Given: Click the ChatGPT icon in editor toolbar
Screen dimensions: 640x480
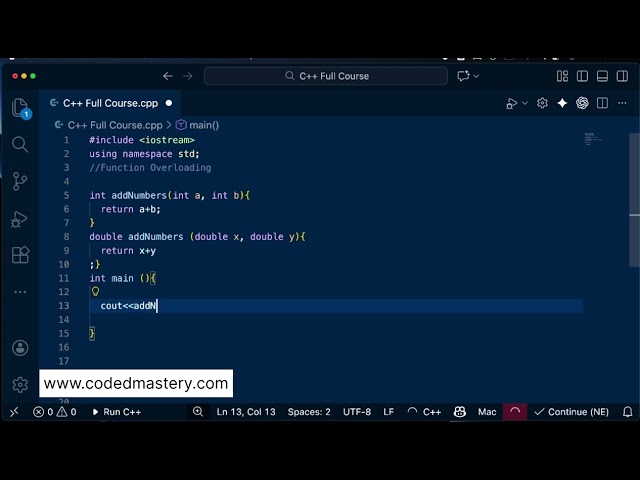Looking at the screenshot, I should click(582, 103).
